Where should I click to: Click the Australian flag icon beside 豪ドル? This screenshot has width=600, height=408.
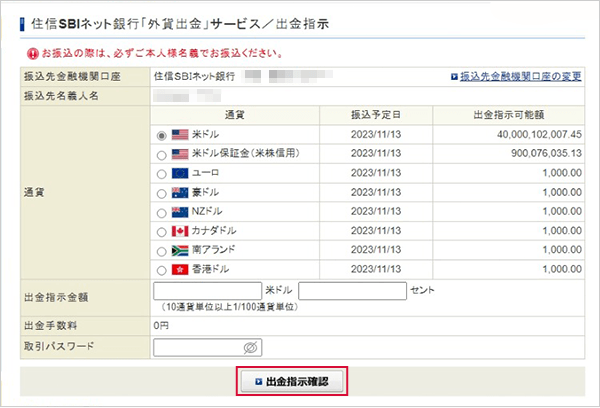tap(180, 193)
